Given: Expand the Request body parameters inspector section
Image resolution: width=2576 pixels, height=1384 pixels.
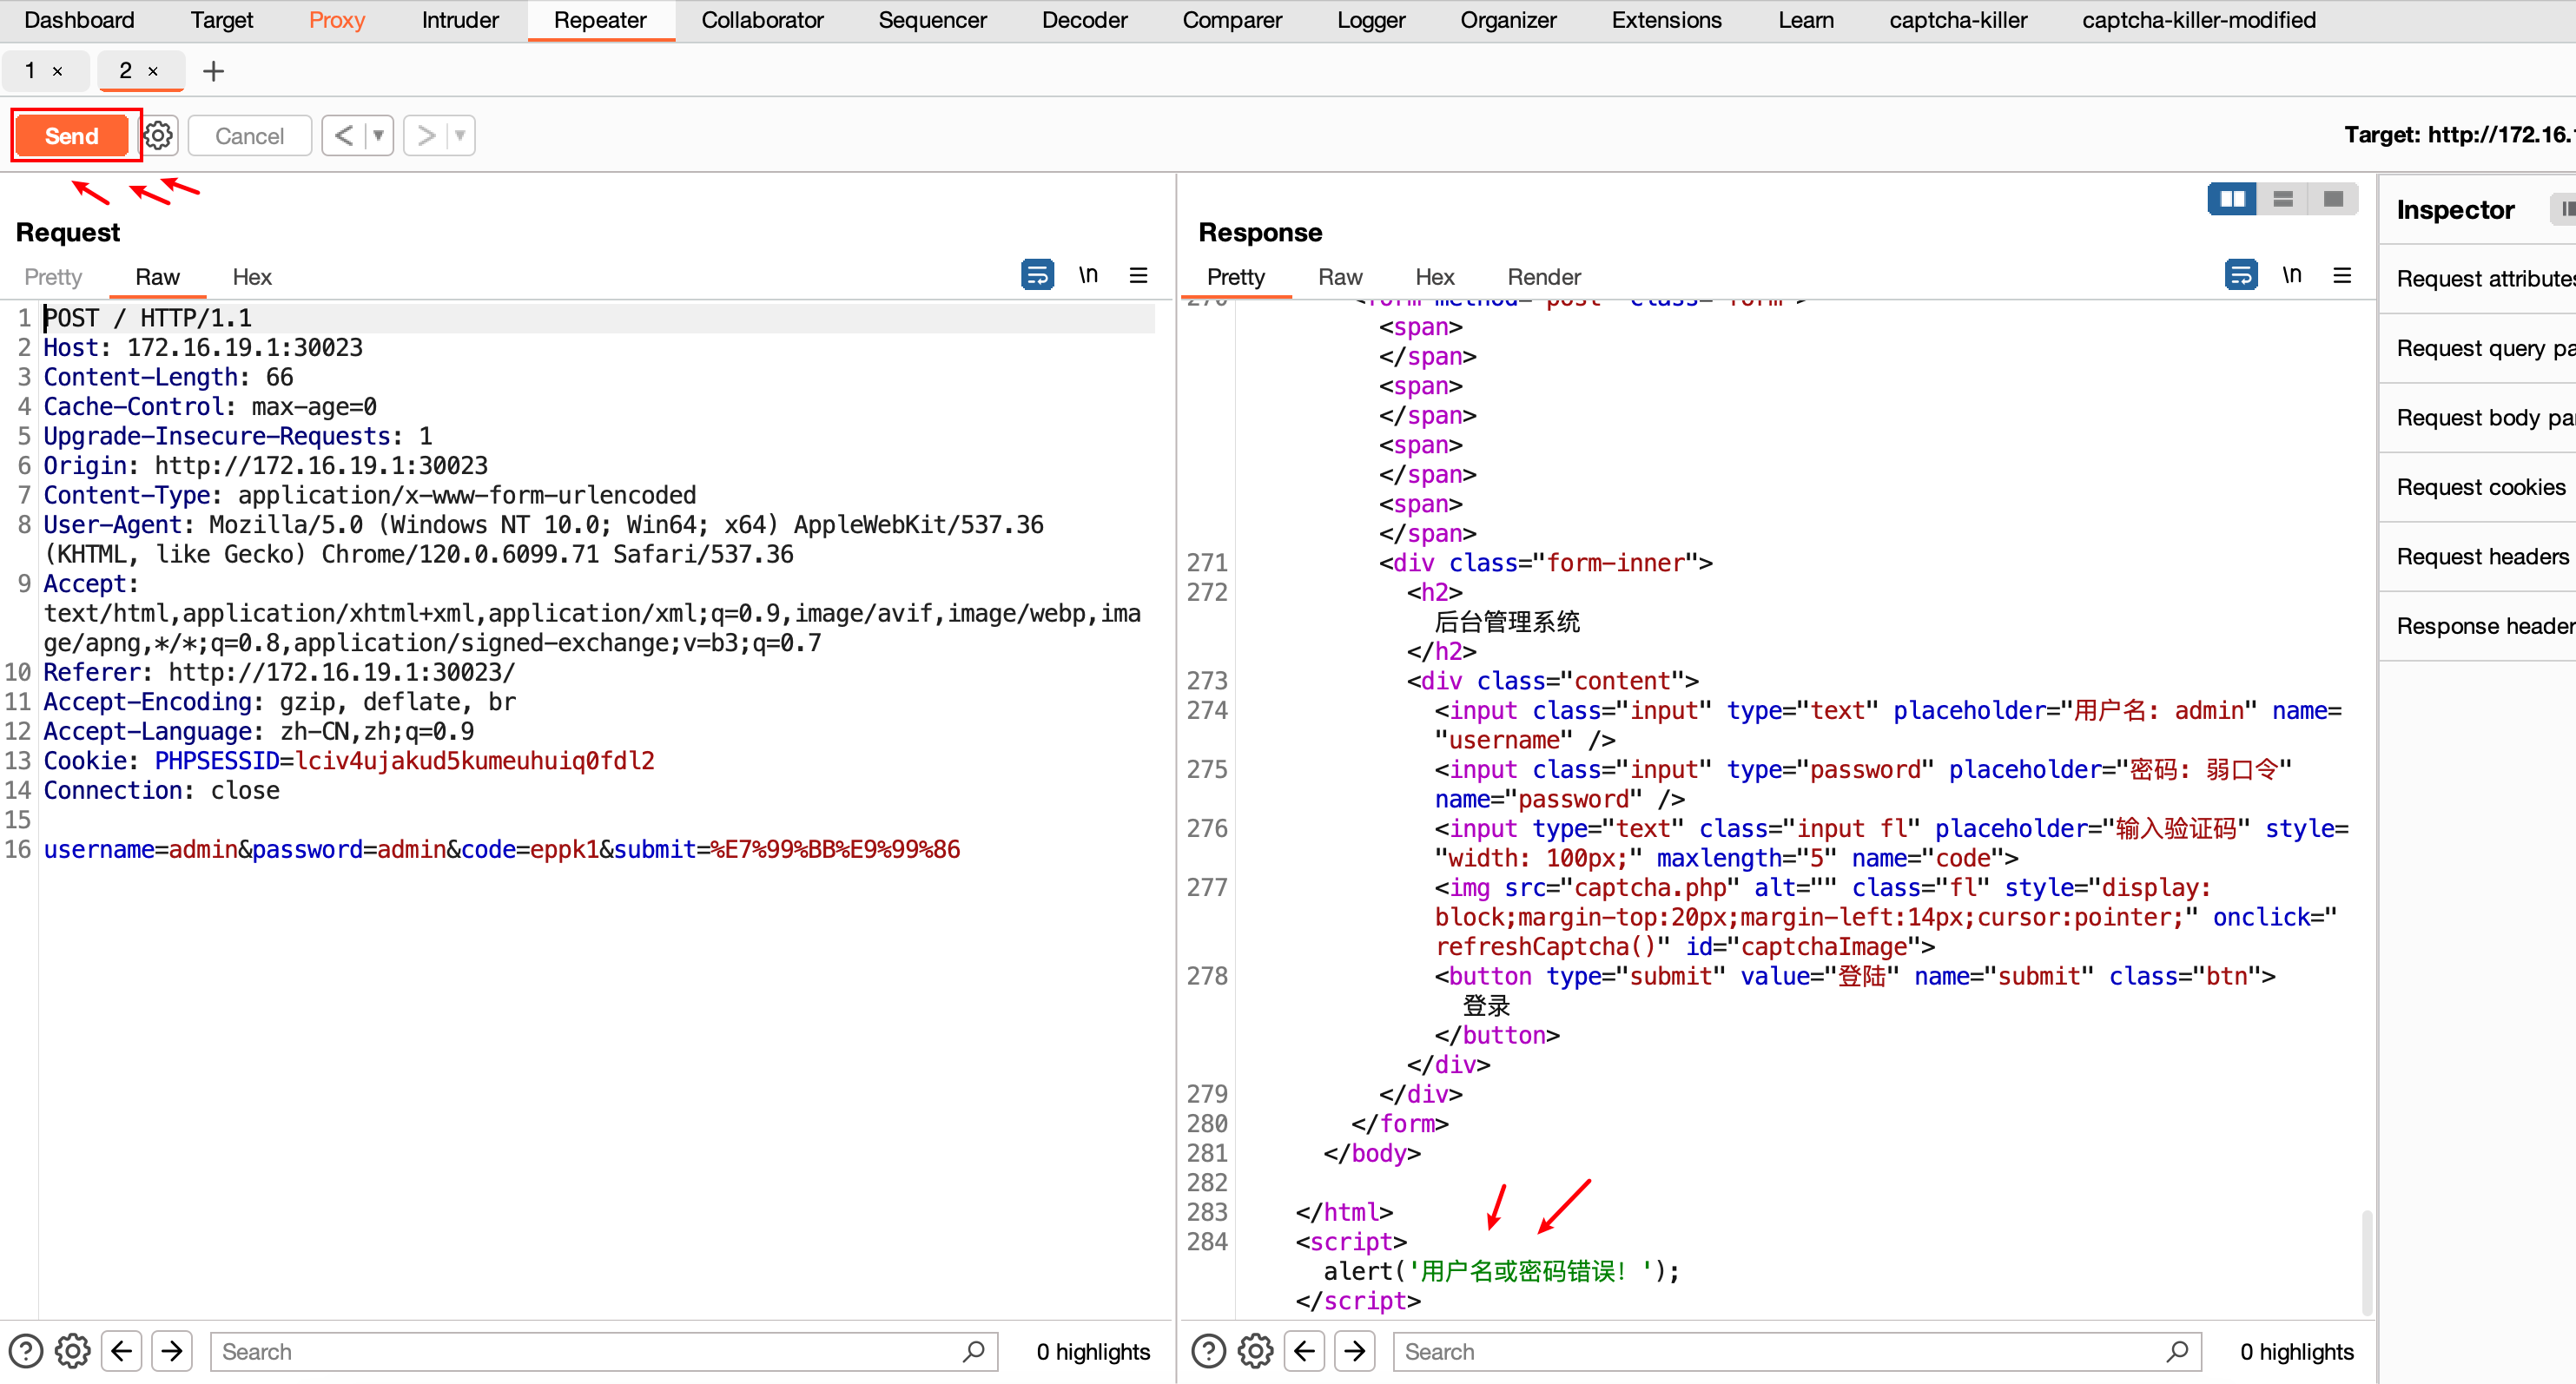Looking at the screenshot, I should (2477, 418).
